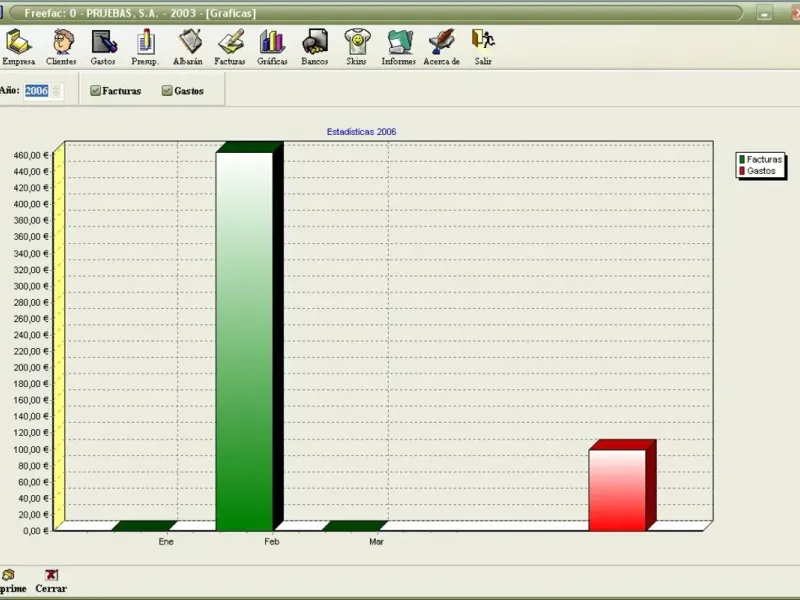Viewport: 800px width, 600px height.
Task: Click red Gastos legend swatch
Action: 742,171
